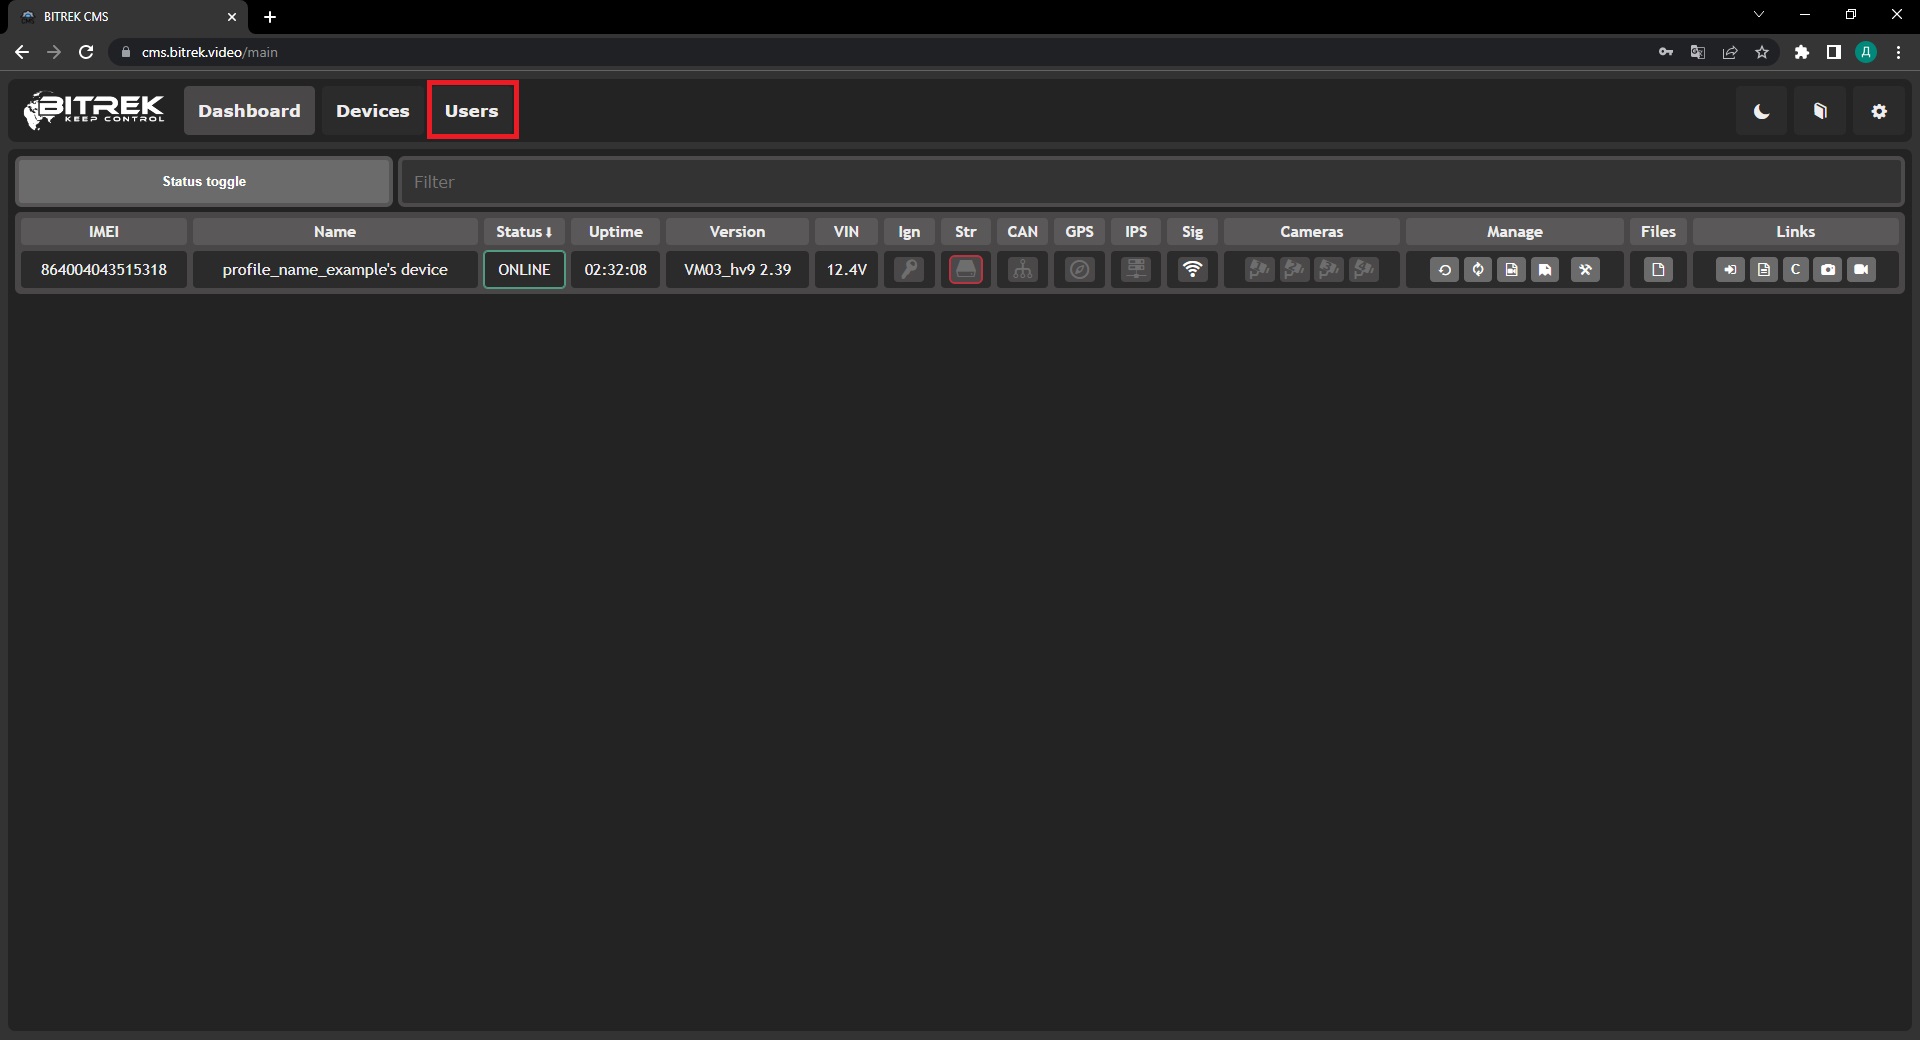Screen dimensions: 1920x1040
Task: Click the ONLINE status badge
Action: click(x=524, y=270)
